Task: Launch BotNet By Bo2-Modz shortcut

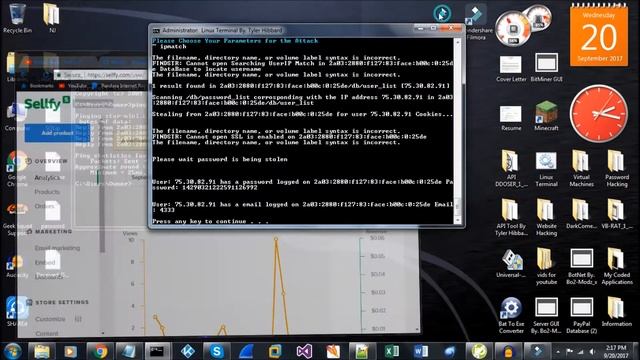Action: tap(582, 267)
